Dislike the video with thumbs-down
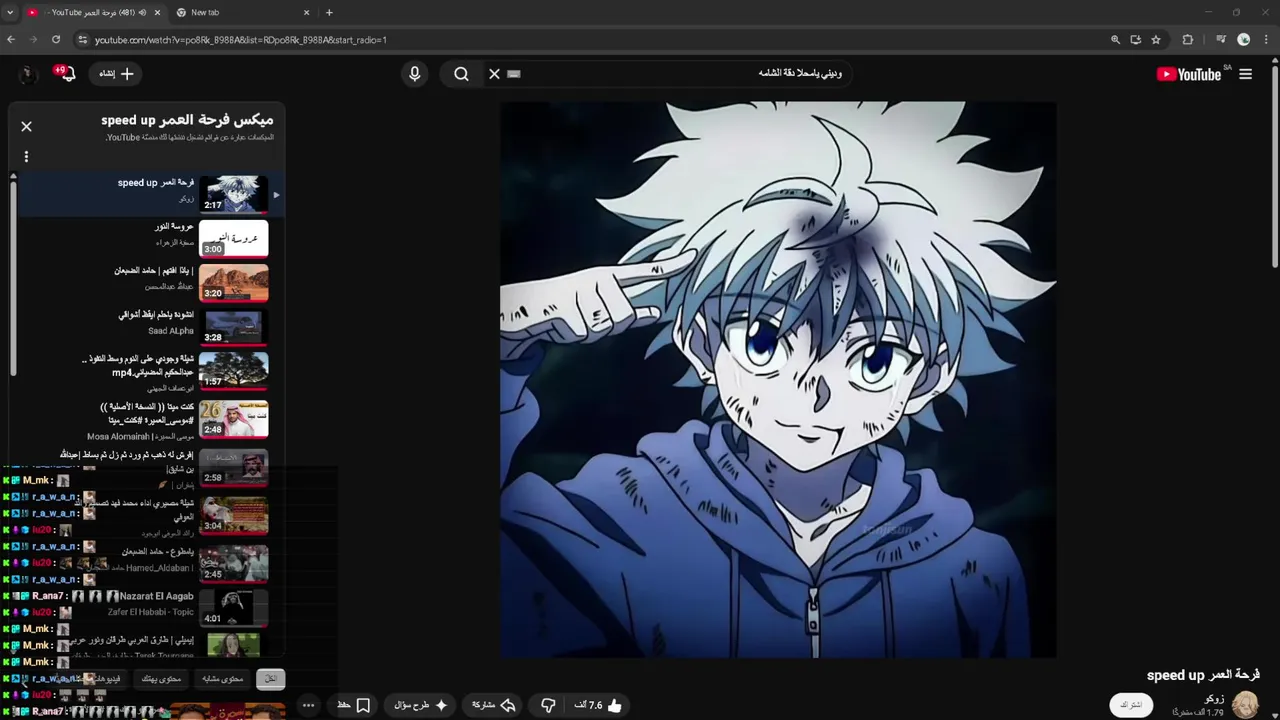The width and height of the screenshot is (1280, 720). (x=548, y=705)
